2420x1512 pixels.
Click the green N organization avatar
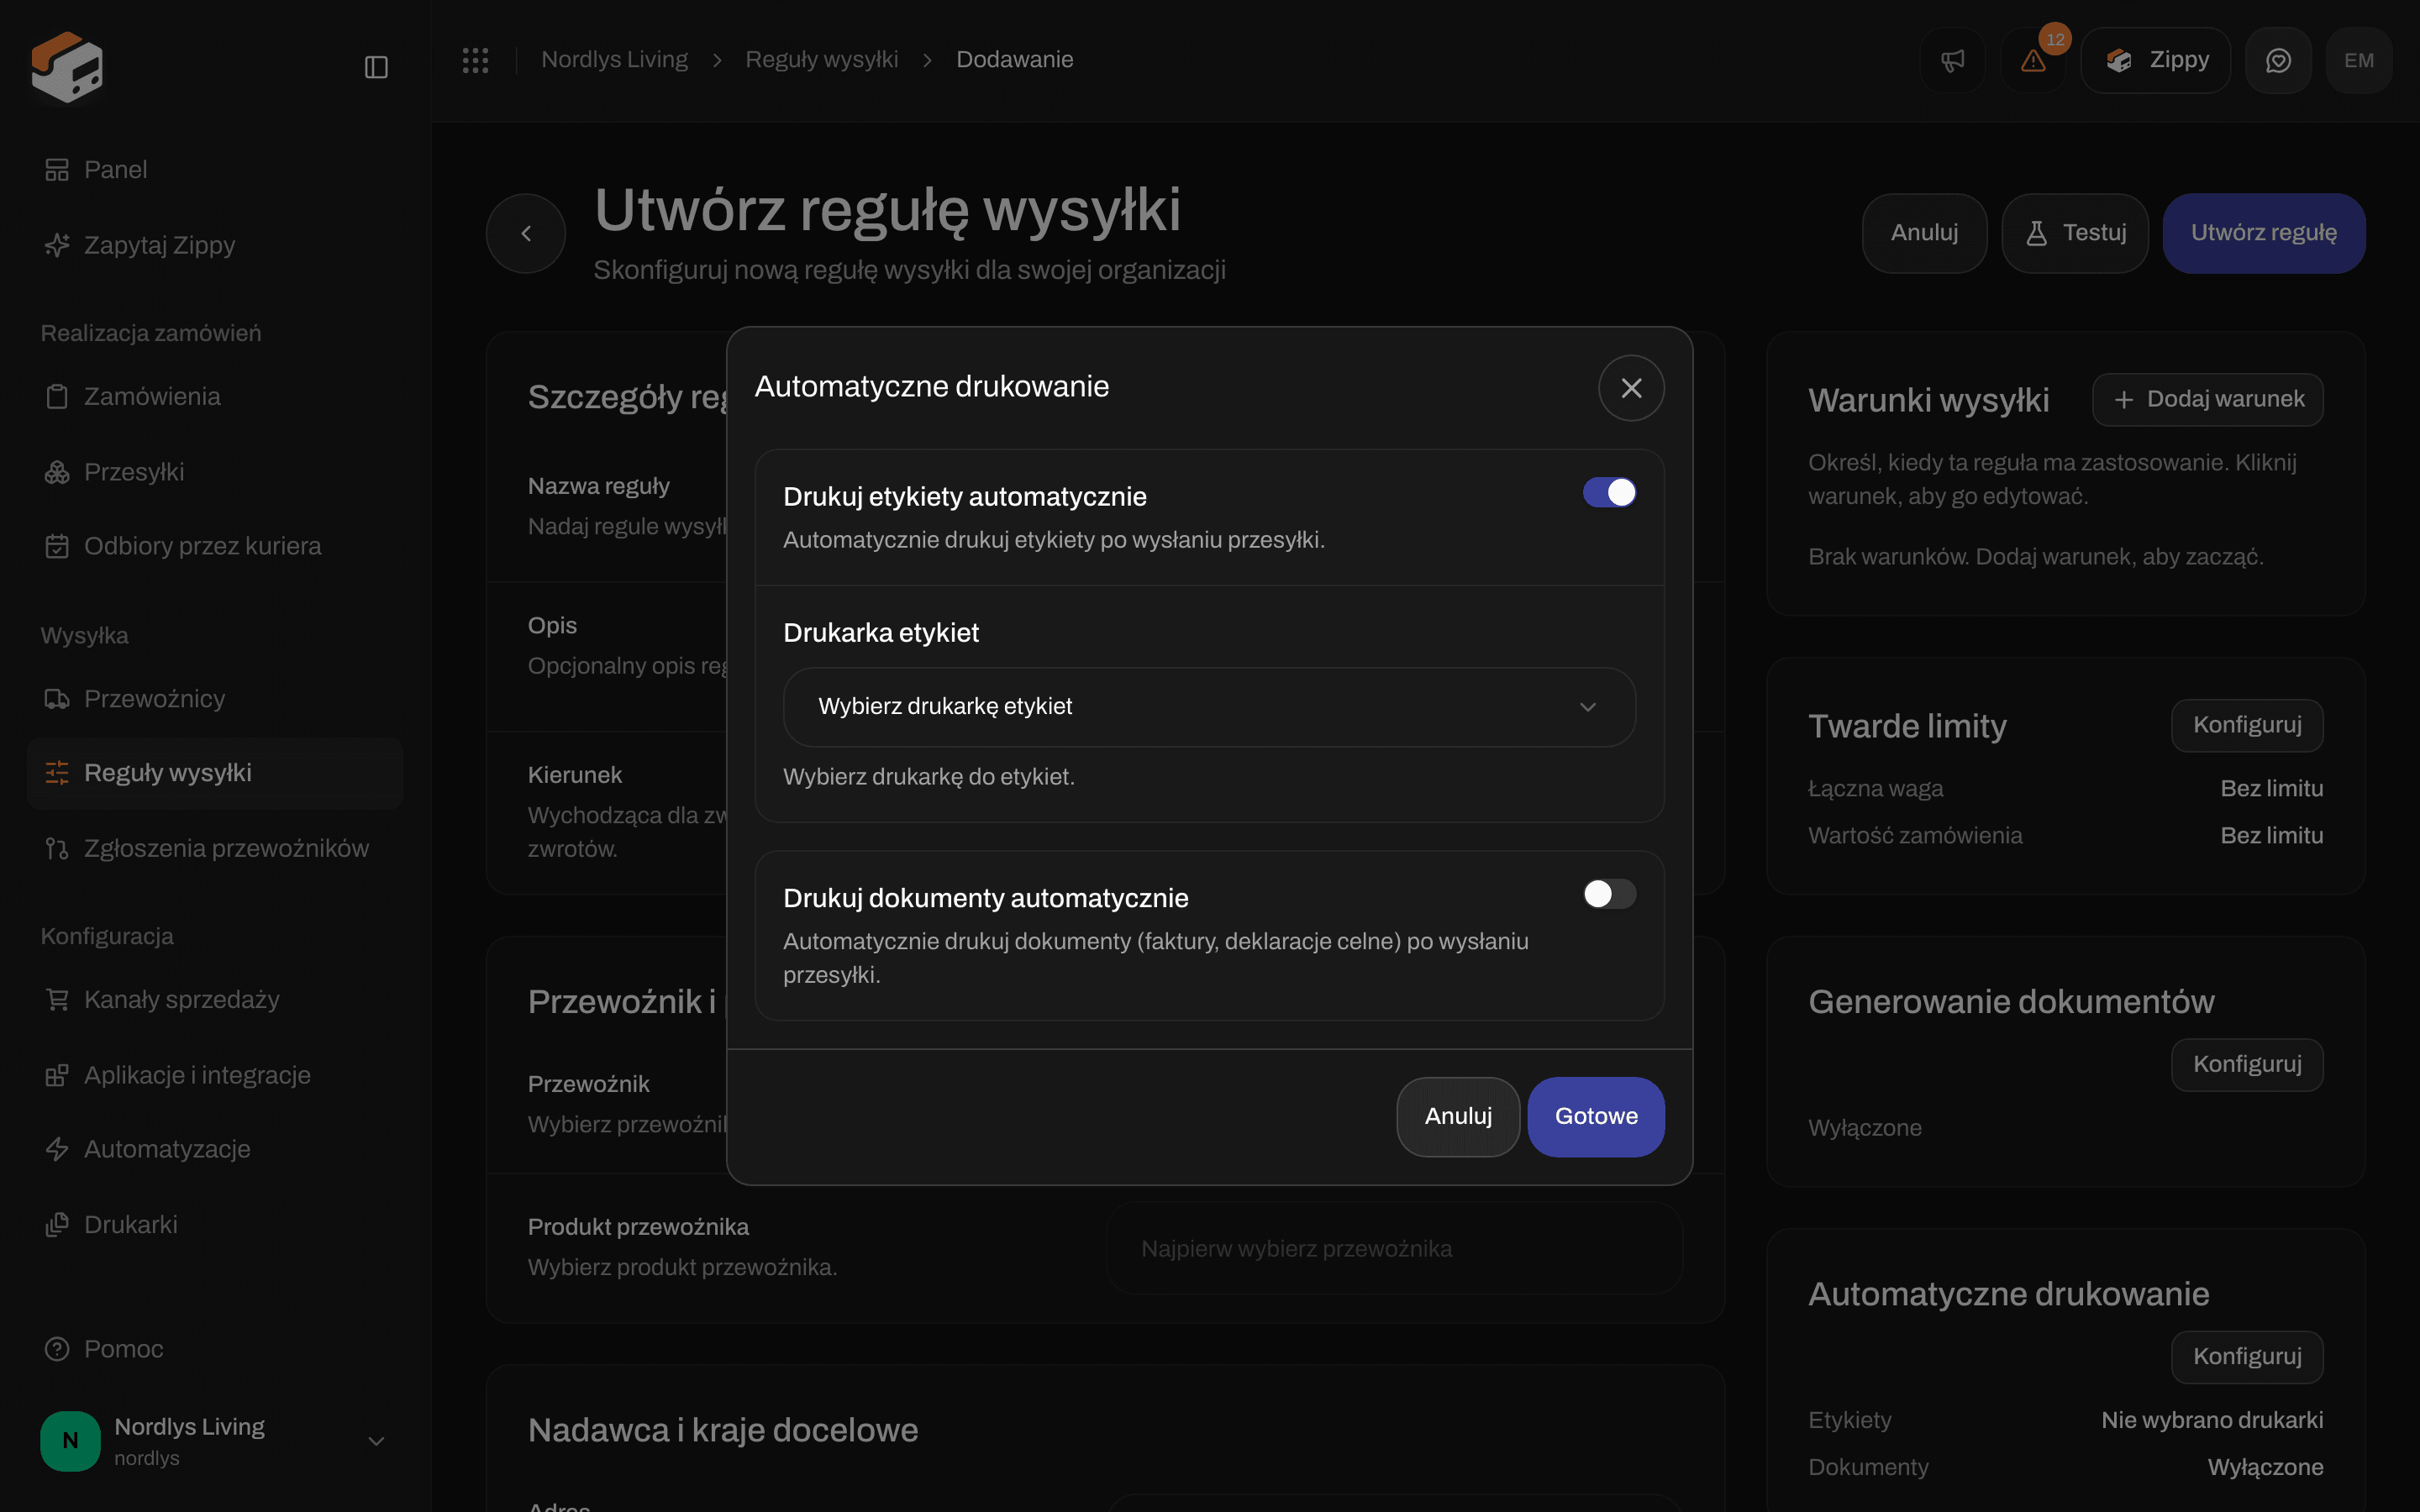point(70,1441)
